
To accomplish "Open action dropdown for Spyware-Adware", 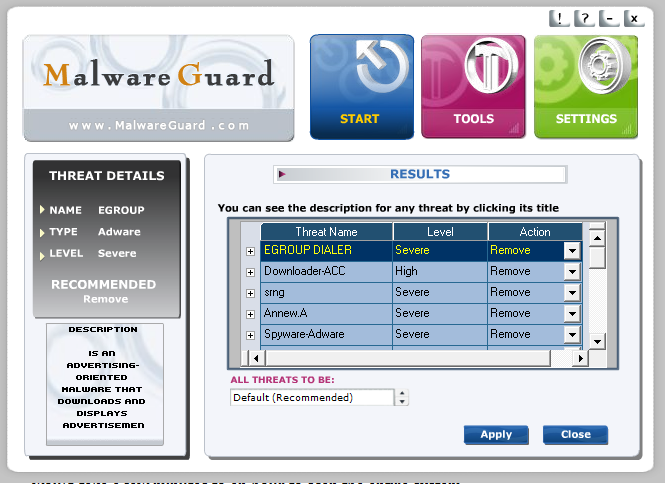I will pos(572,334).
